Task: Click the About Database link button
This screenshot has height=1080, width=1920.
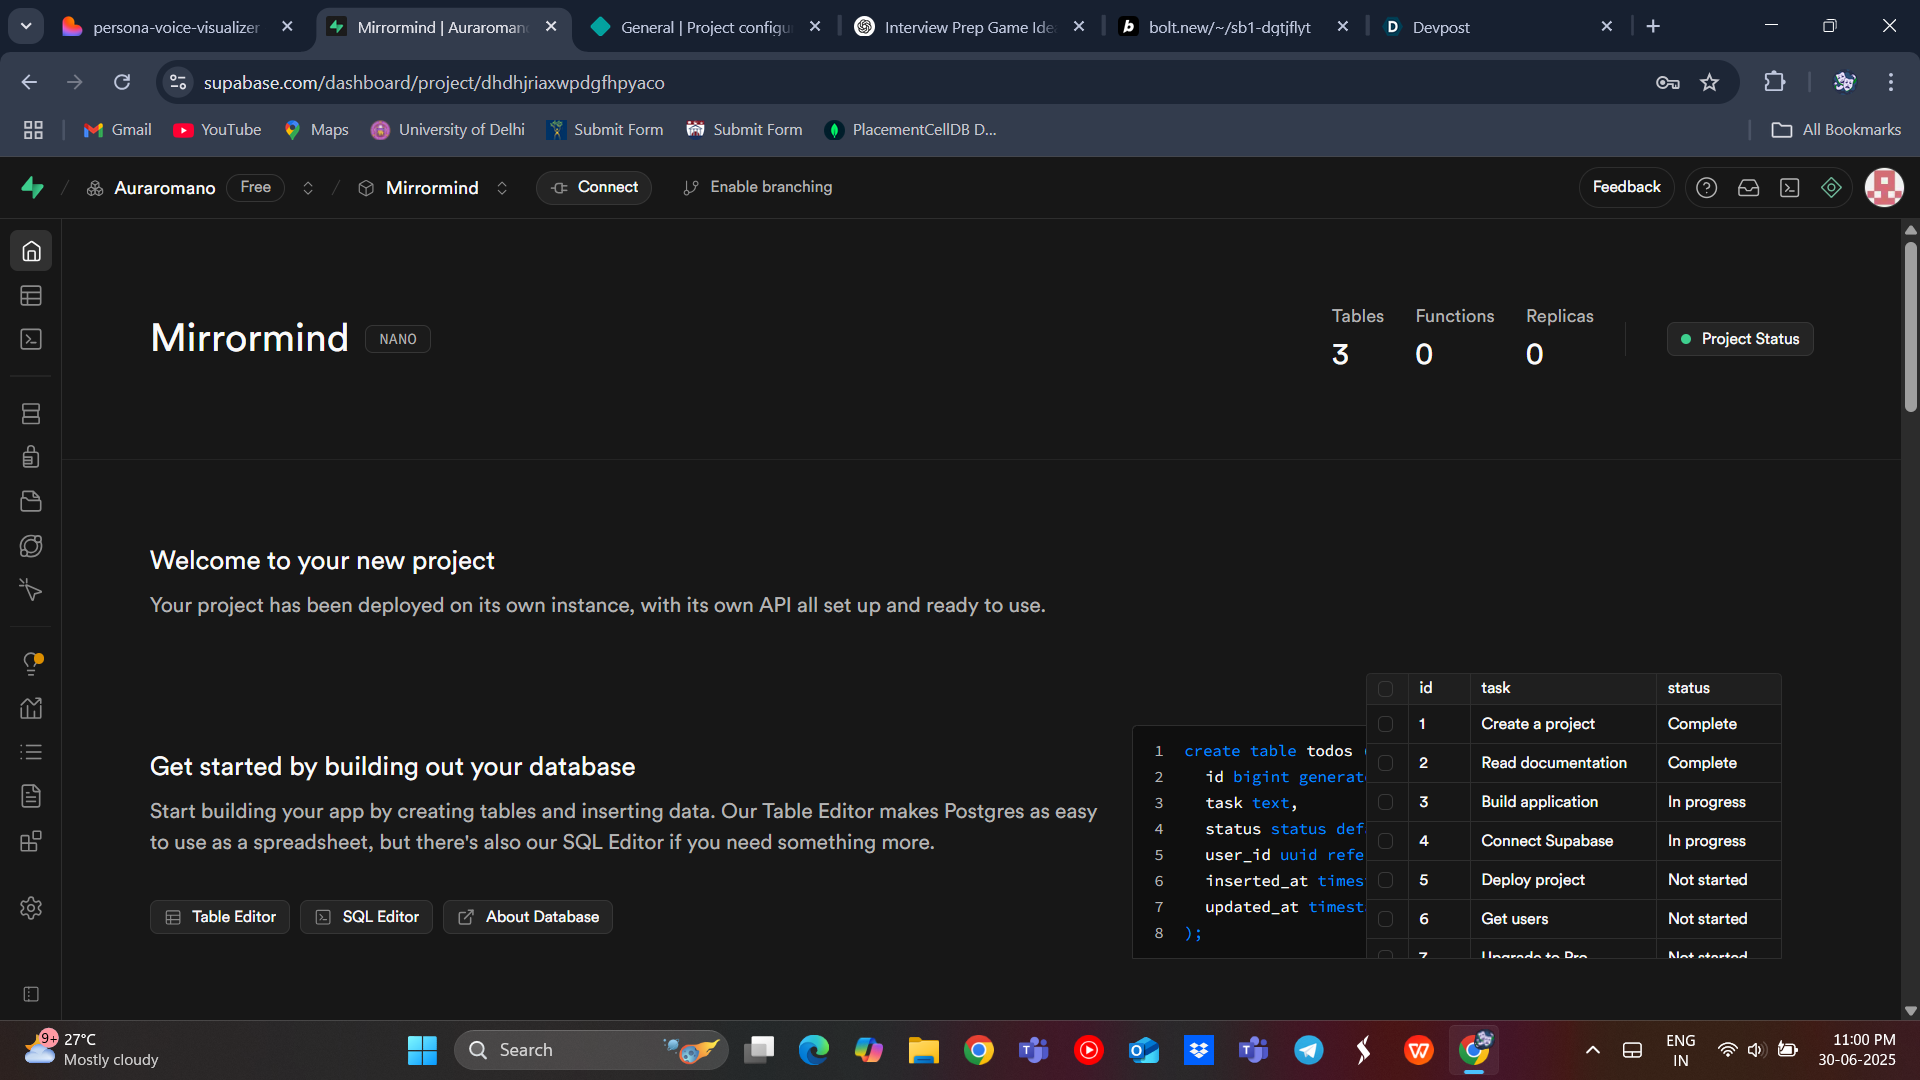Action: click(528, 917)
